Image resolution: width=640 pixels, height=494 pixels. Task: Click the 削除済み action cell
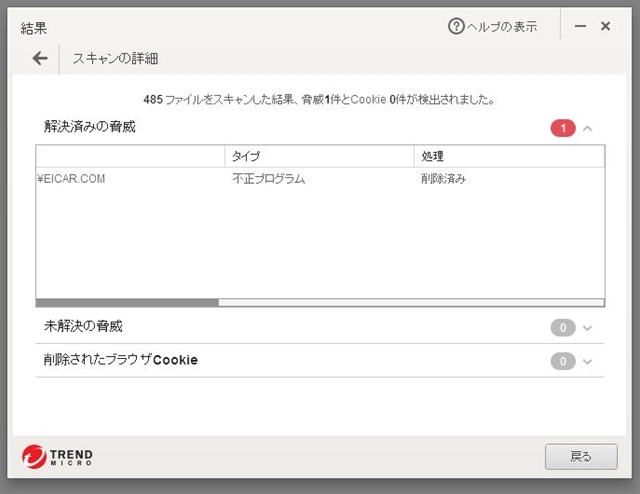pyautogui.click(x=443, y=179)
